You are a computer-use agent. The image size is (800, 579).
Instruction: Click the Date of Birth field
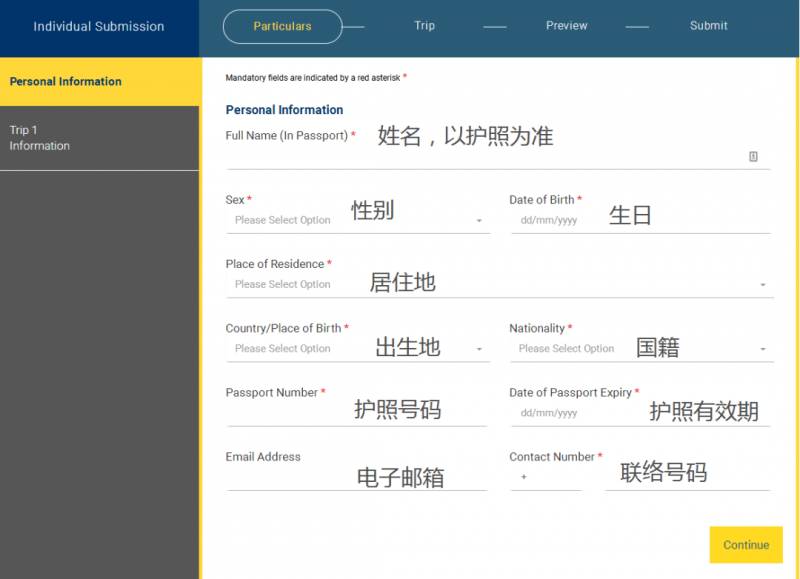[640, 220]
